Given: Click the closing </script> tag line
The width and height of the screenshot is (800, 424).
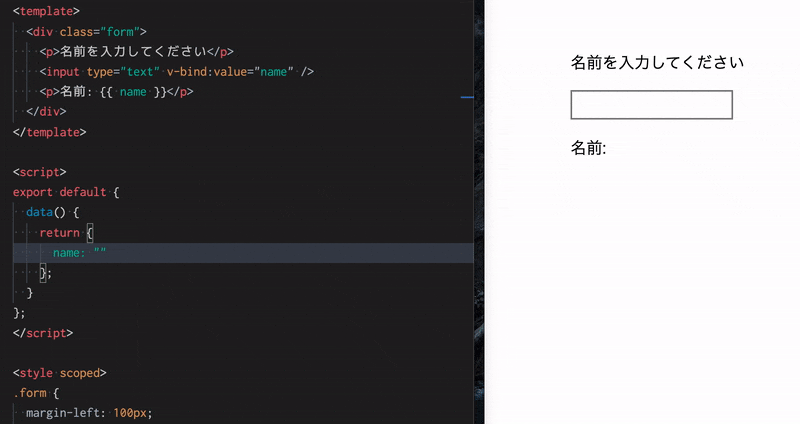Looking at the screenshot, I should click(x=43, y=333).
